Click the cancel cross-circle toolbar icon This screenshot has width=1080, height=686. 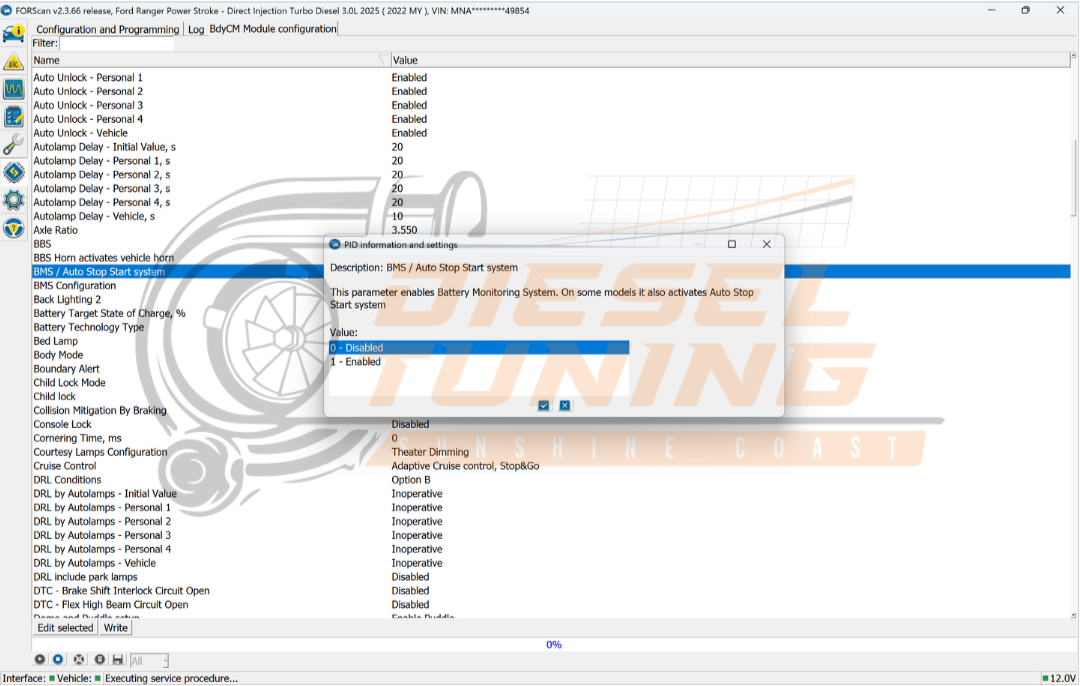click(79, 660)
